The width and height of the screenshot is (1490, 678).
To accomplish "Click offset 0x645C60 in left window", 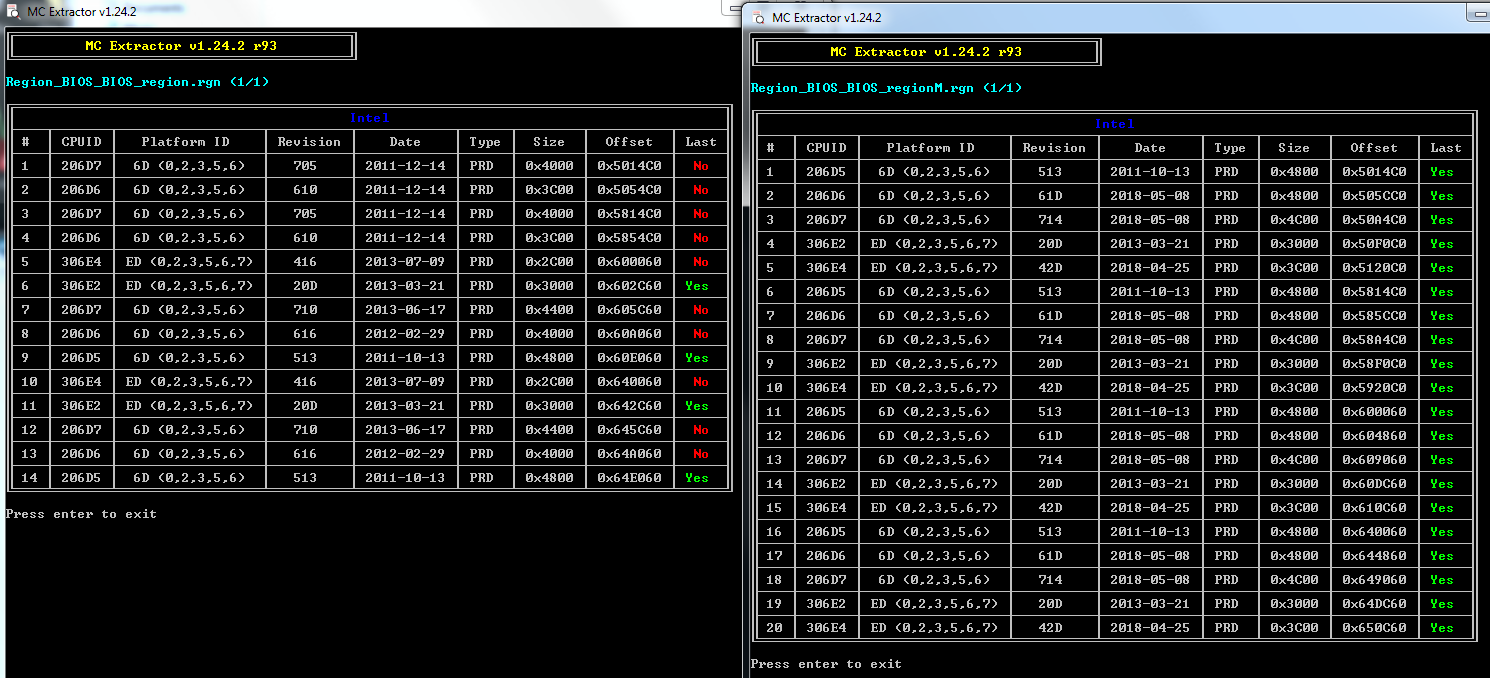I will (x=629, y=430).
